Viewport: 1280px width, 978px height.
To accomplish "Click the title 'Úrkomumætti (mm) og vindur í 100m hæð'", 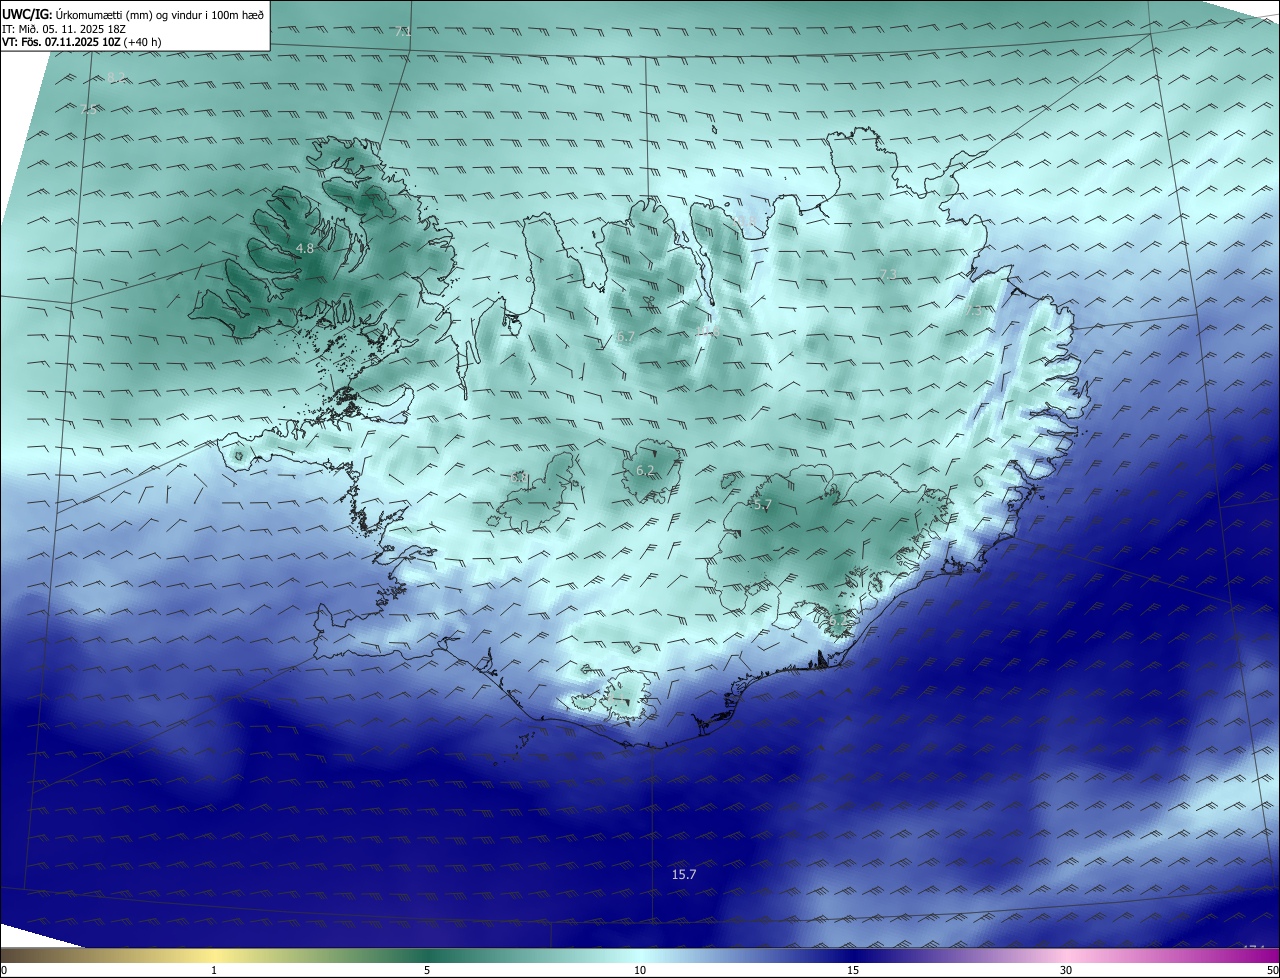I will coord(160,14).
